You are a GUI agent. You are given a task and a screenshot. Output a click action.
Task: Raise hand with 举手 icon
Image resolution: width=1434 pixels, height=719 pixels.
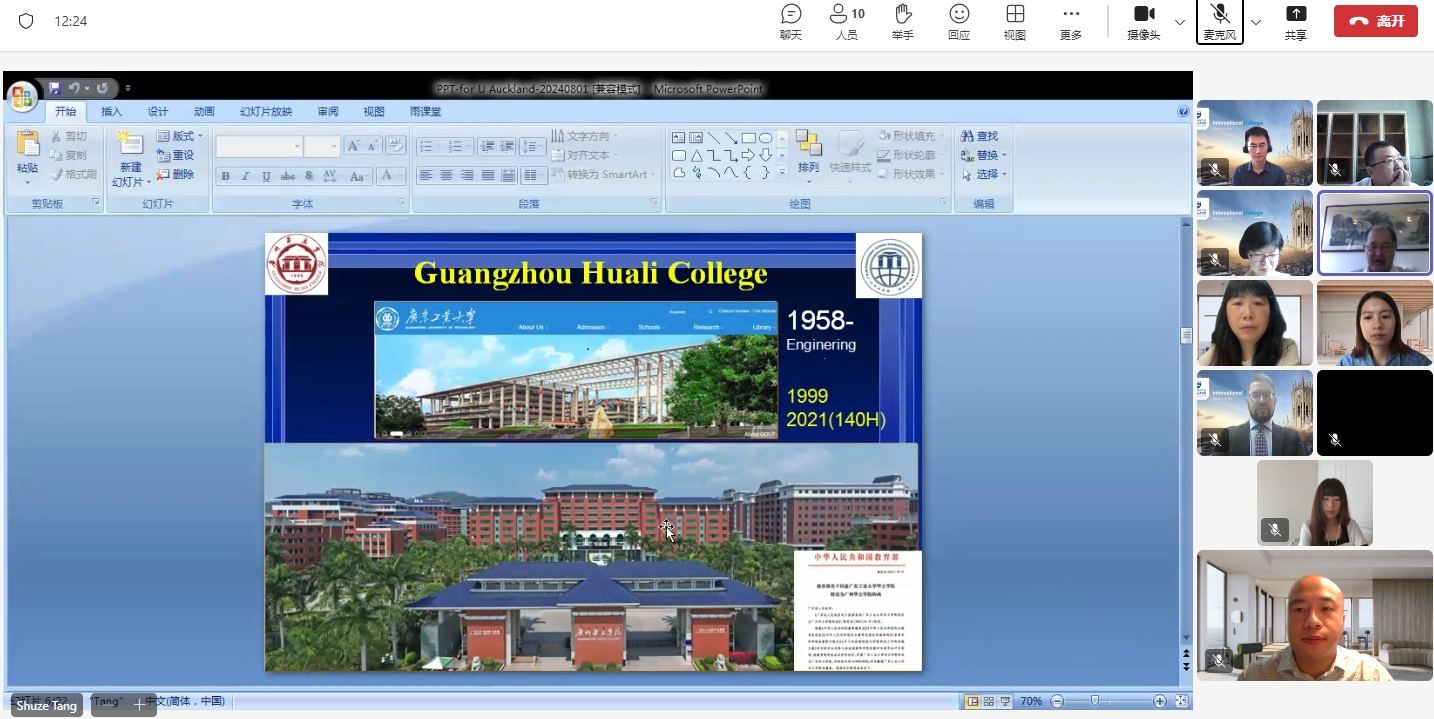[903, 21]
